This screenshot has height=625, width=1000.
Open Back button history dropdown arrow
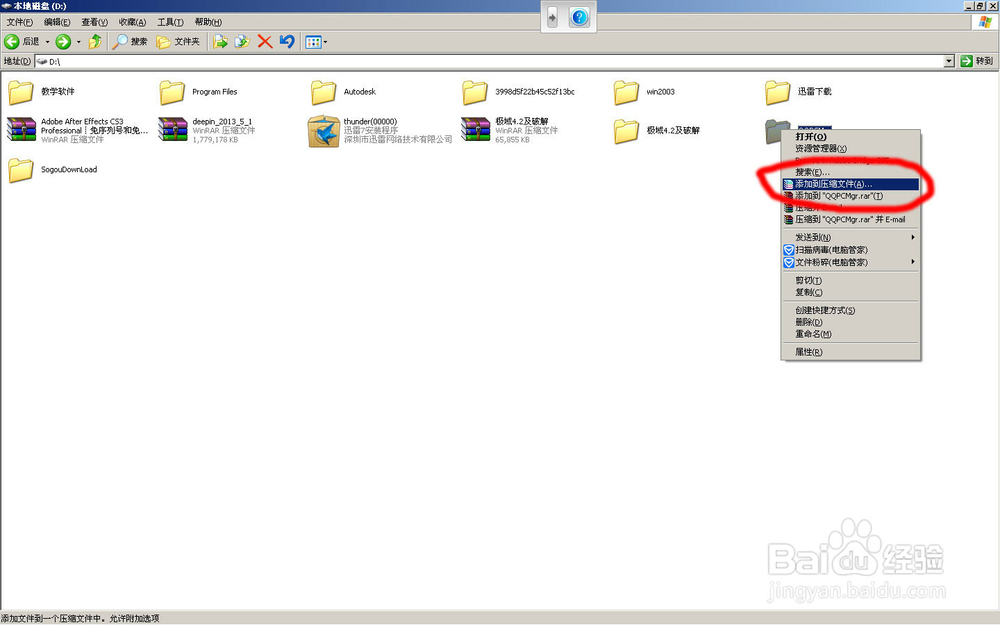[47, 42]
